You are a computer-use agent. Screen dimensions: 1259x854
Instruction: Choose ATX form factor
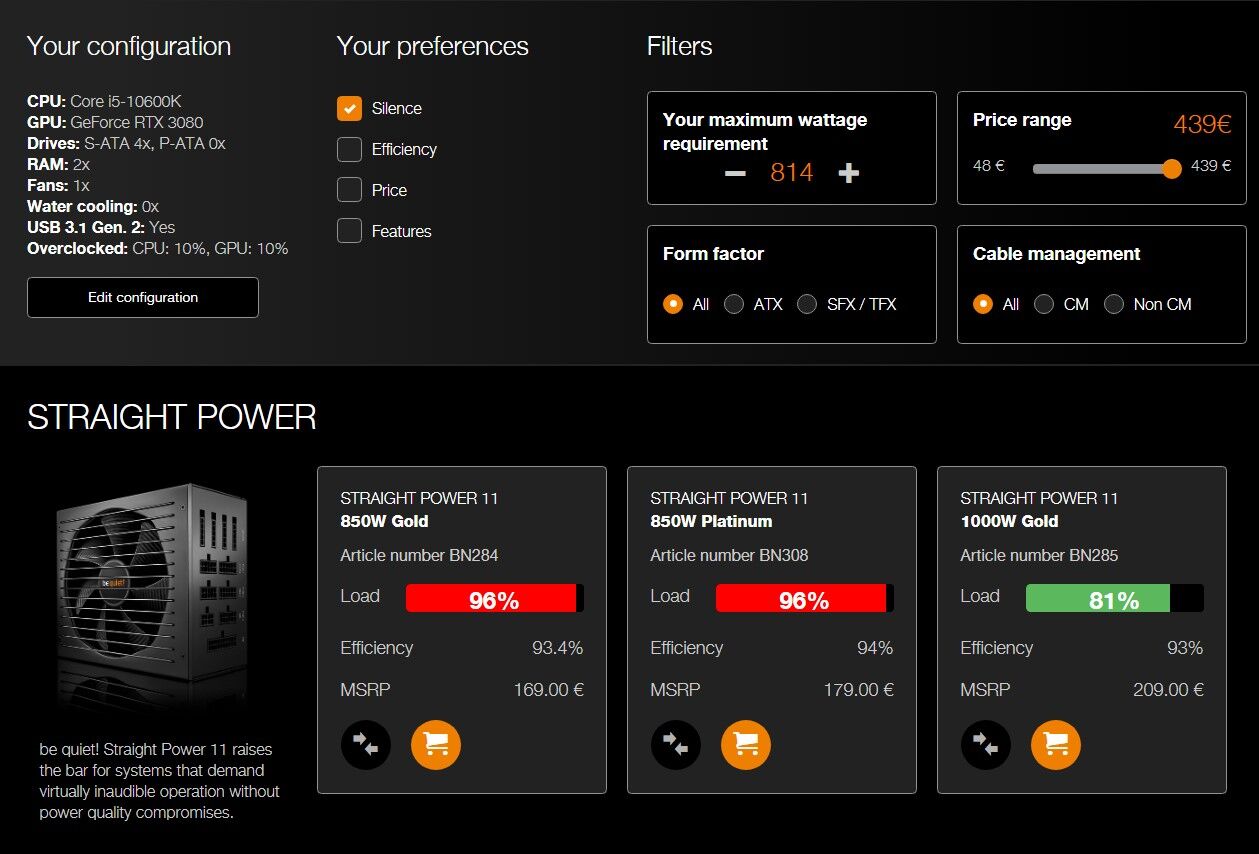(734, 304)
